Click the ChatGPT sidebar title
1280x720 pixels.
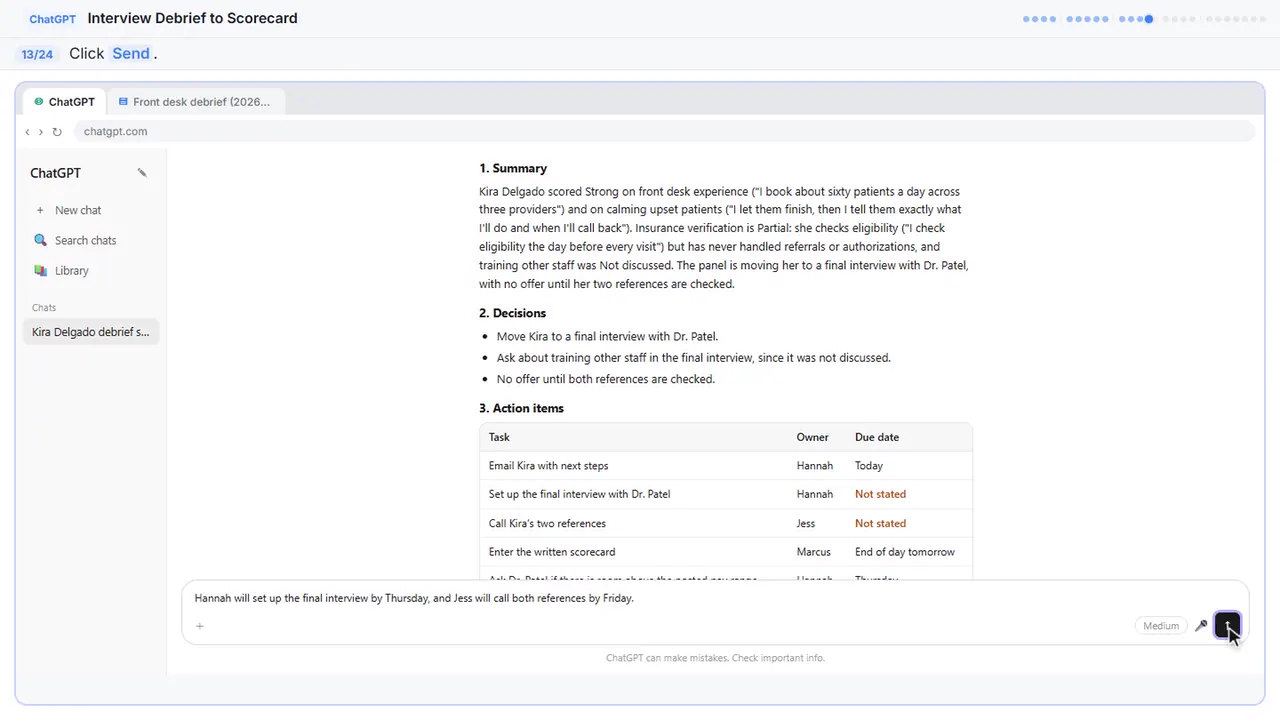[55, 173]
